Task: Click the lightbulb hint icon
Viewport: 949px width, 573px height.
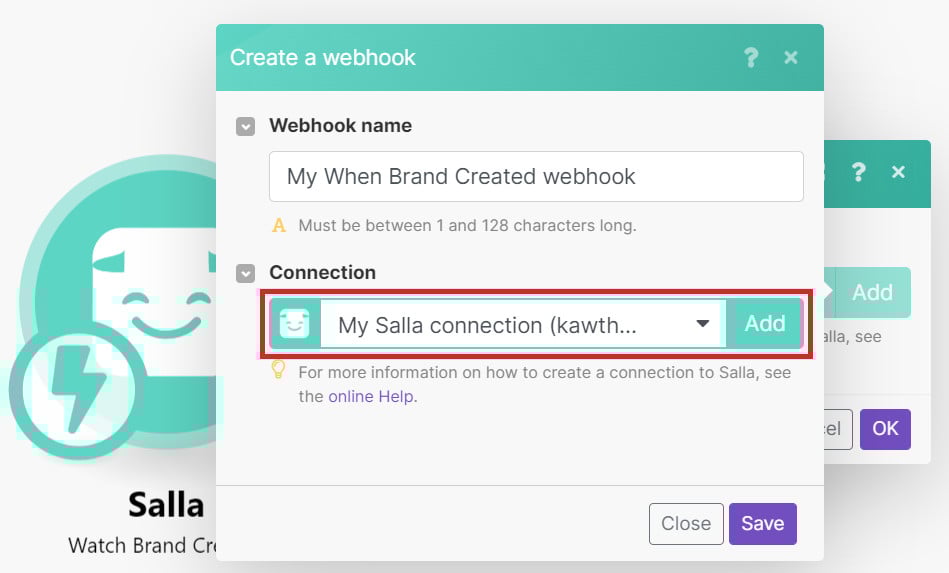Action: pos(278,369)
